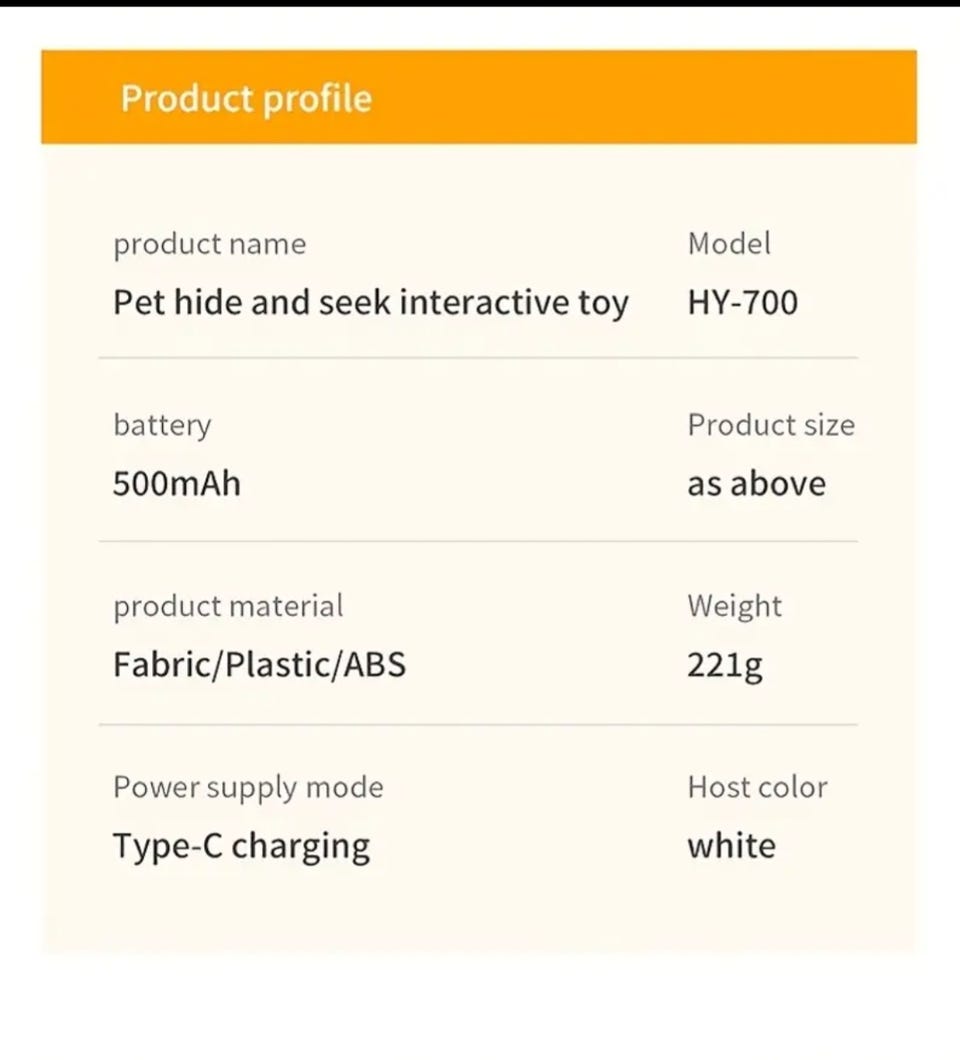Click the "Product size" label
This screenshot has height=1060, width=960.
pos(771,425)
